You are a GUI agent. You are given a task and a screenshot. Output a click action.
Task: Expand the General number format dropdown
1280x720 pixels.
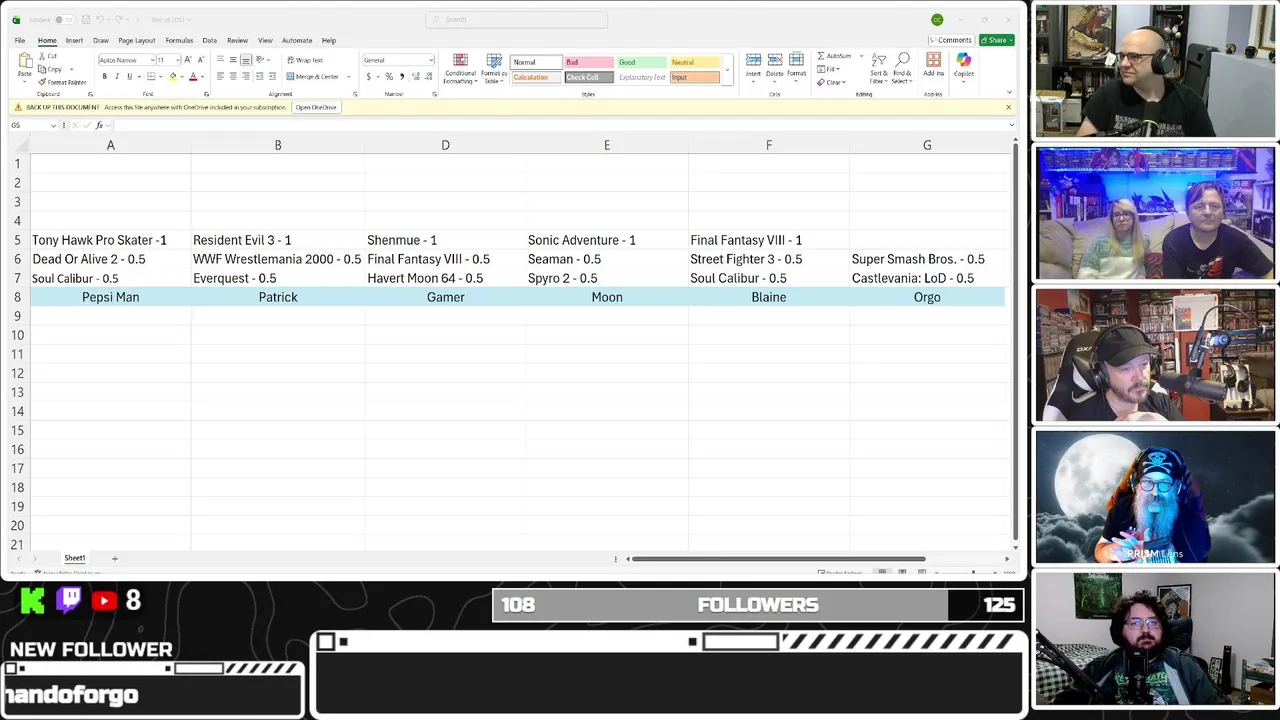point(431,60)
